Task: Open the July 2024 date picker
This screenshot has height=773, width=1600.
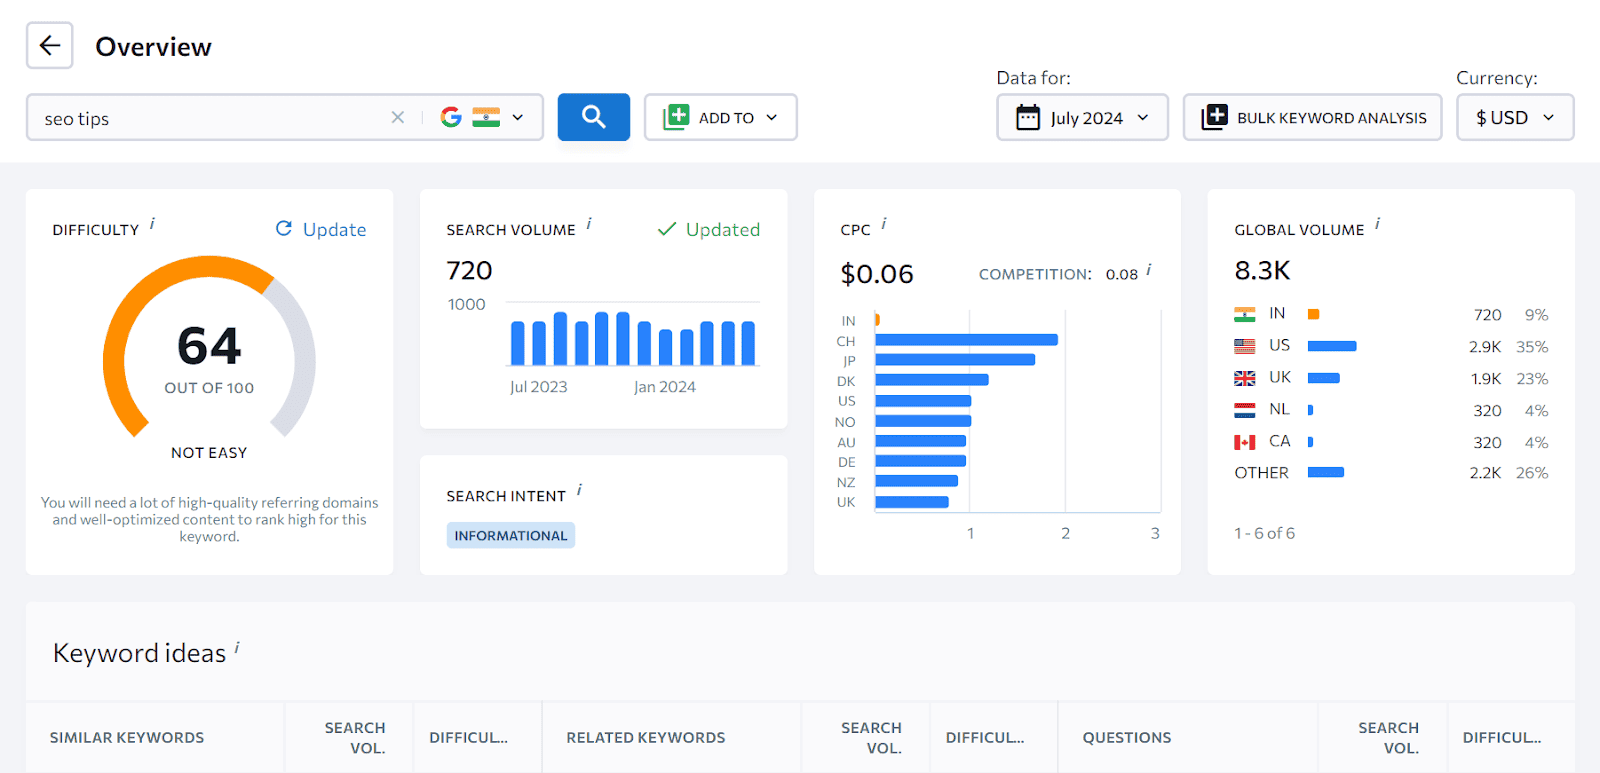Action: click(1082, 118)
